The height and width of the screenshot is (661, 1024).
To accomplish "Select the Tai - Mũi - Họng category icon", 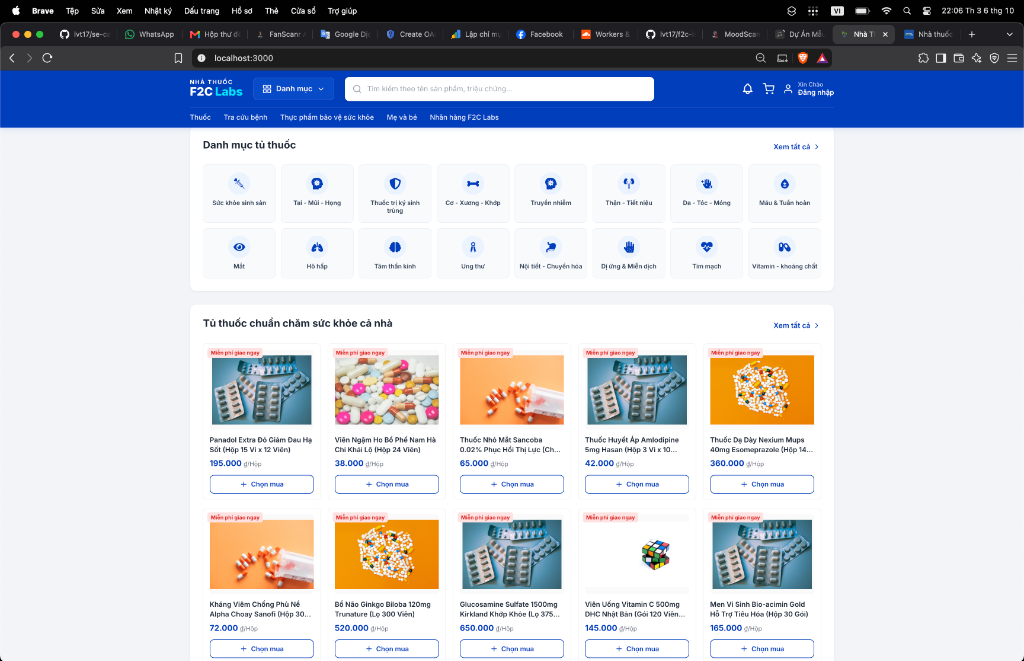I will [x=317, y=184].
